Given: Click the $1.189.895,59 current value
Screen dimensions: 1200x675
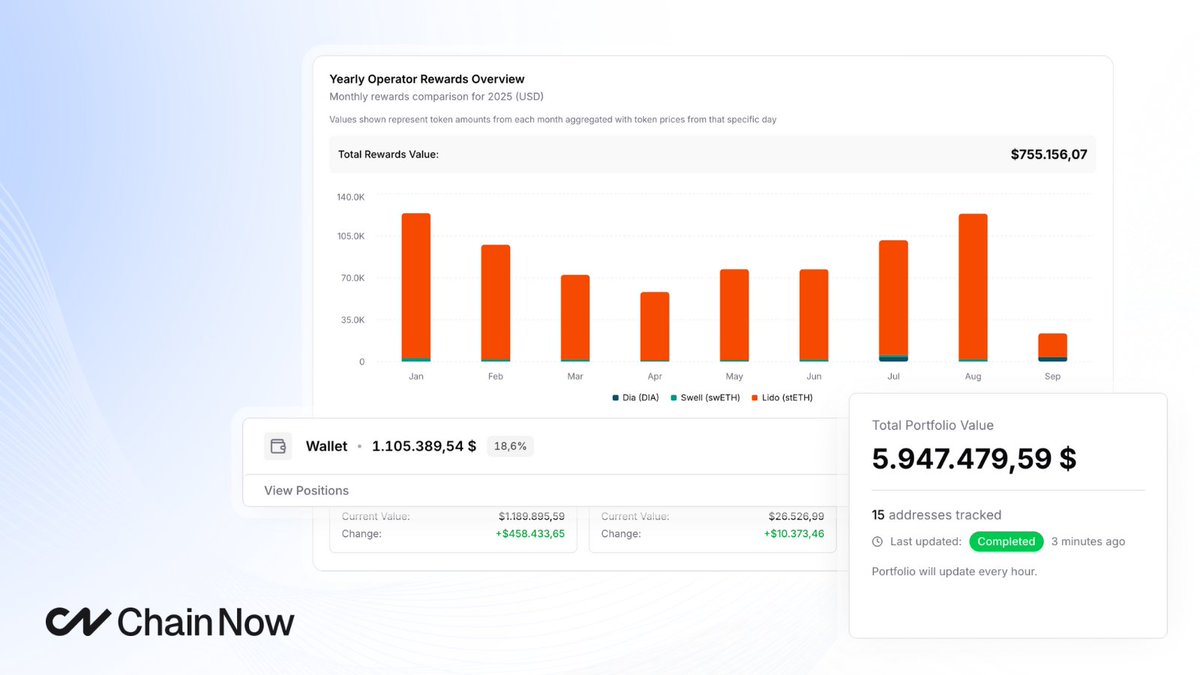Looking at the screenshot, I should pos(531,517).
